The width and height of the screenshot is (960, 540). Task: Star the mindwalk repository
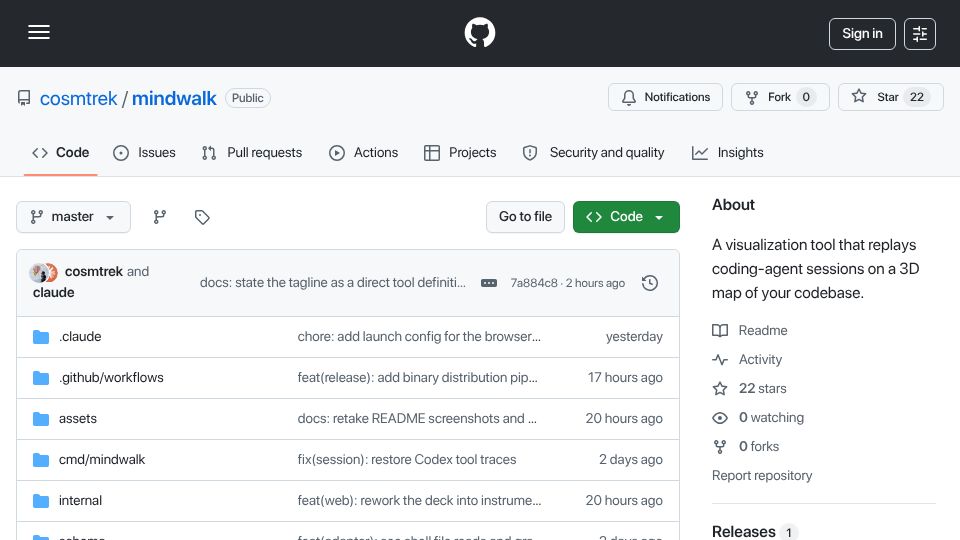tap(890, 97)
